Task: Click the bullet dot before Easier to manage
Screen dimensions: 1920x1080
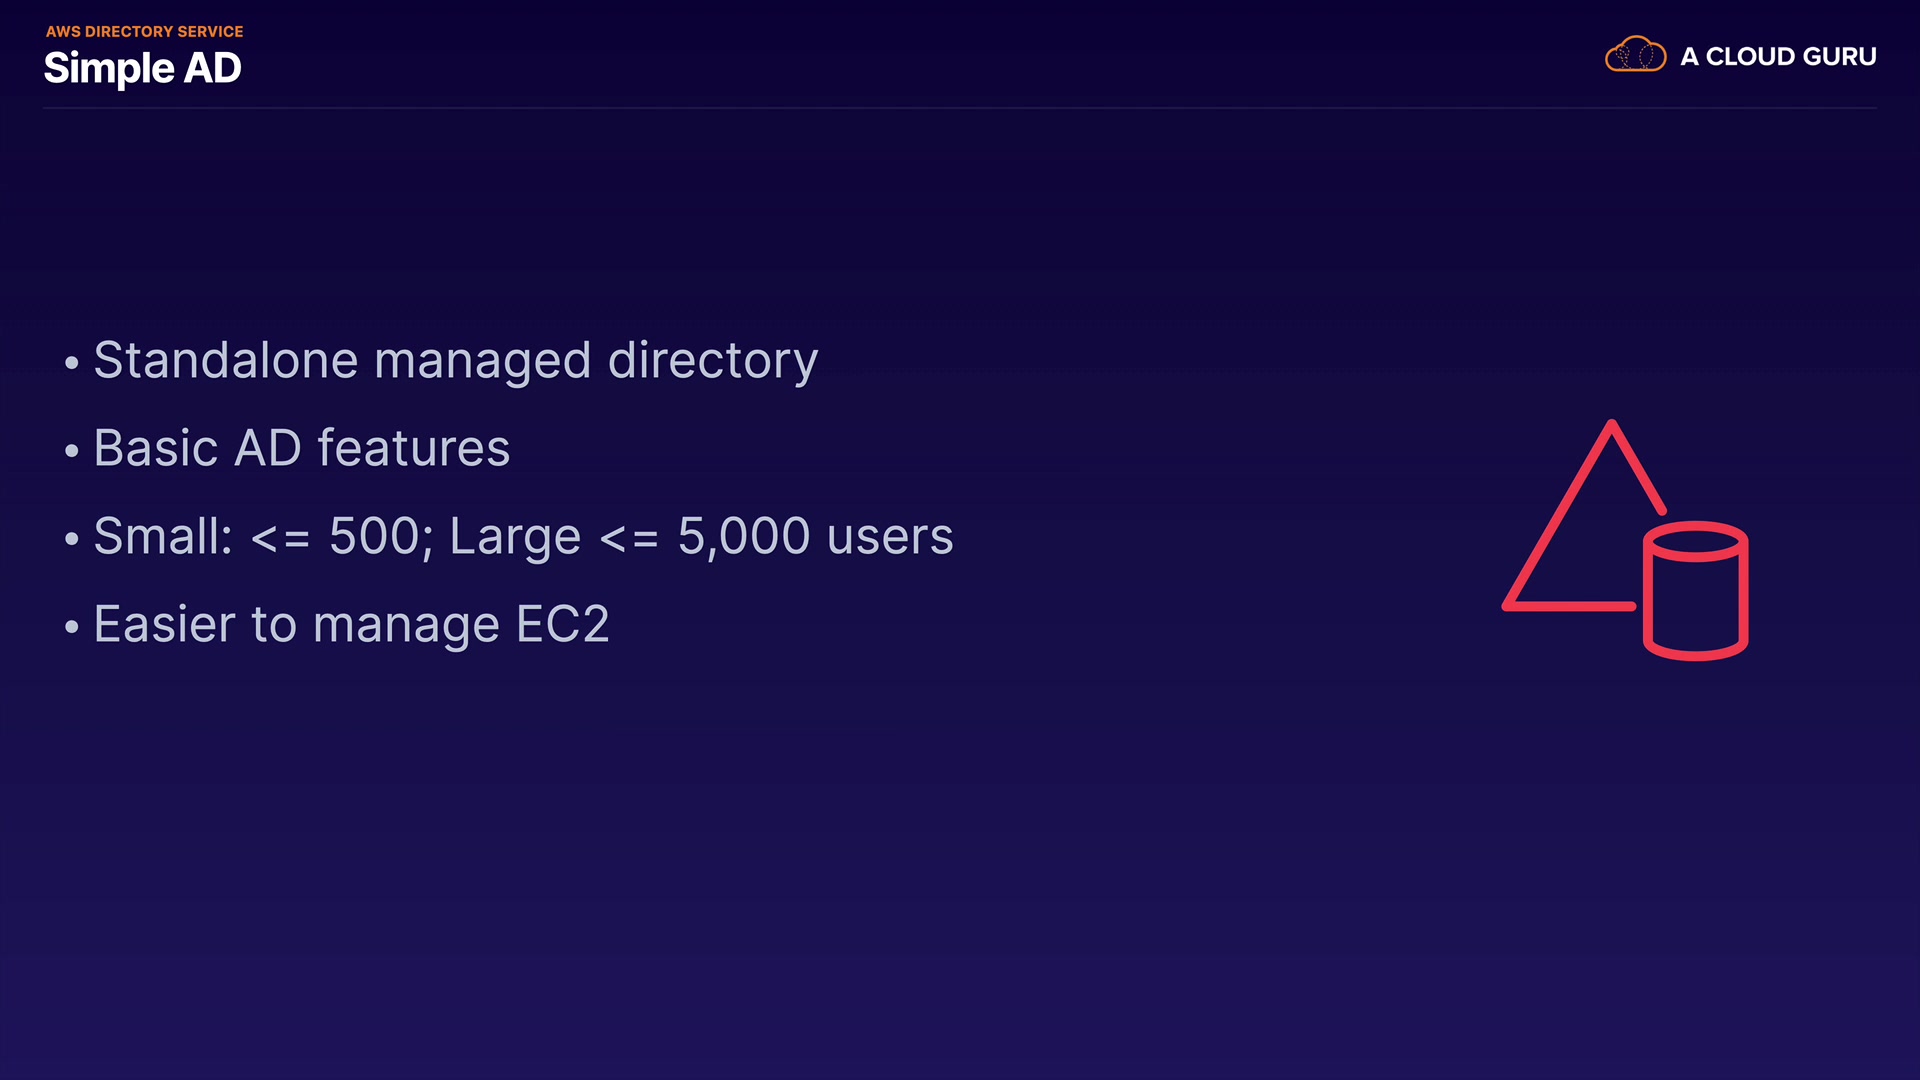Action: pos(71,627)
